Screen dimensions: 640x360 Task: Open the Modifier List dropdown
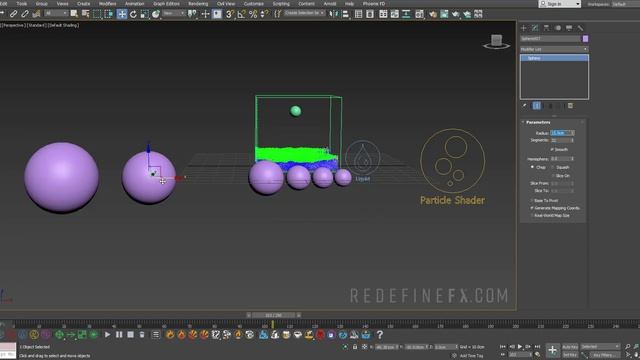(554, 49)
